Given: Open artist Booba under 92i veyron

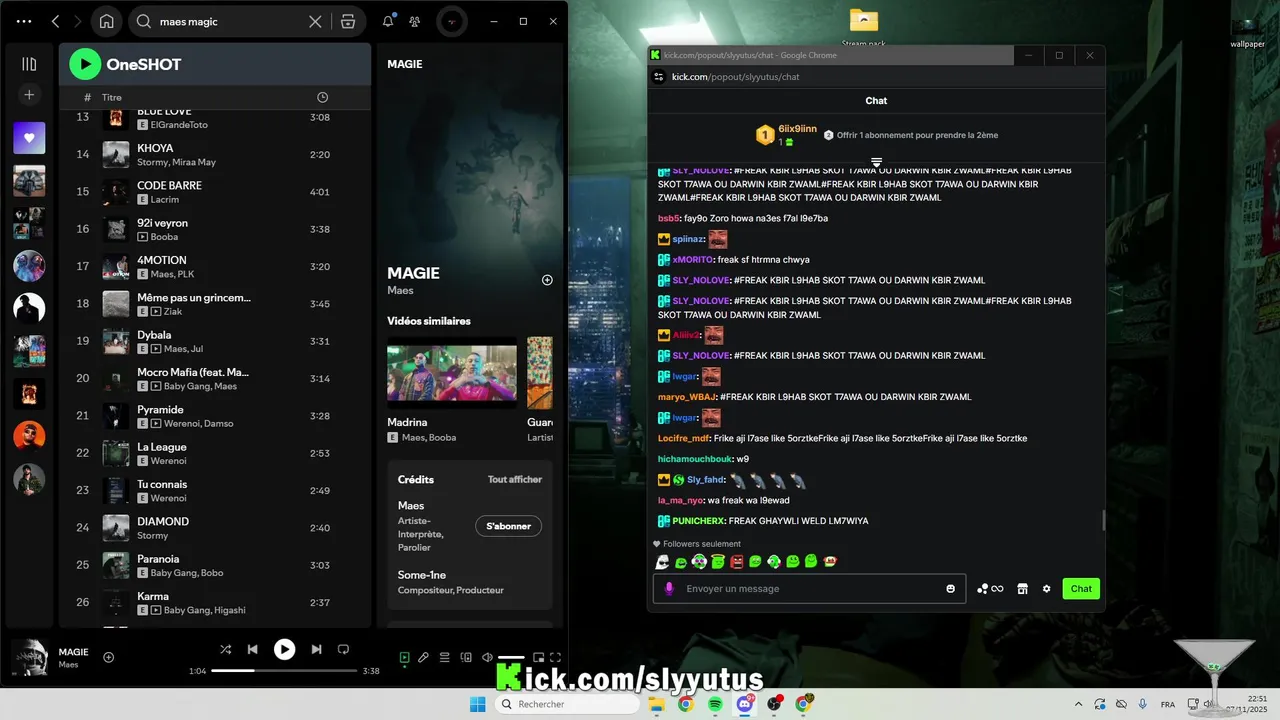Looking at the screenshot, I should click(164, 237).
